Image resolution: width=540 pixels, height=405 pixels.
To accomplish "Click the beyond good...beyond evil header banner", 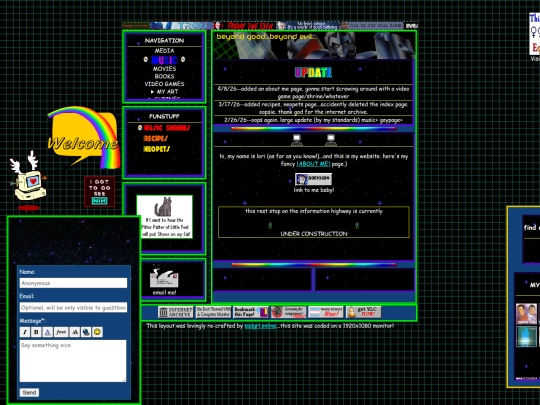I will coord(314,45).
